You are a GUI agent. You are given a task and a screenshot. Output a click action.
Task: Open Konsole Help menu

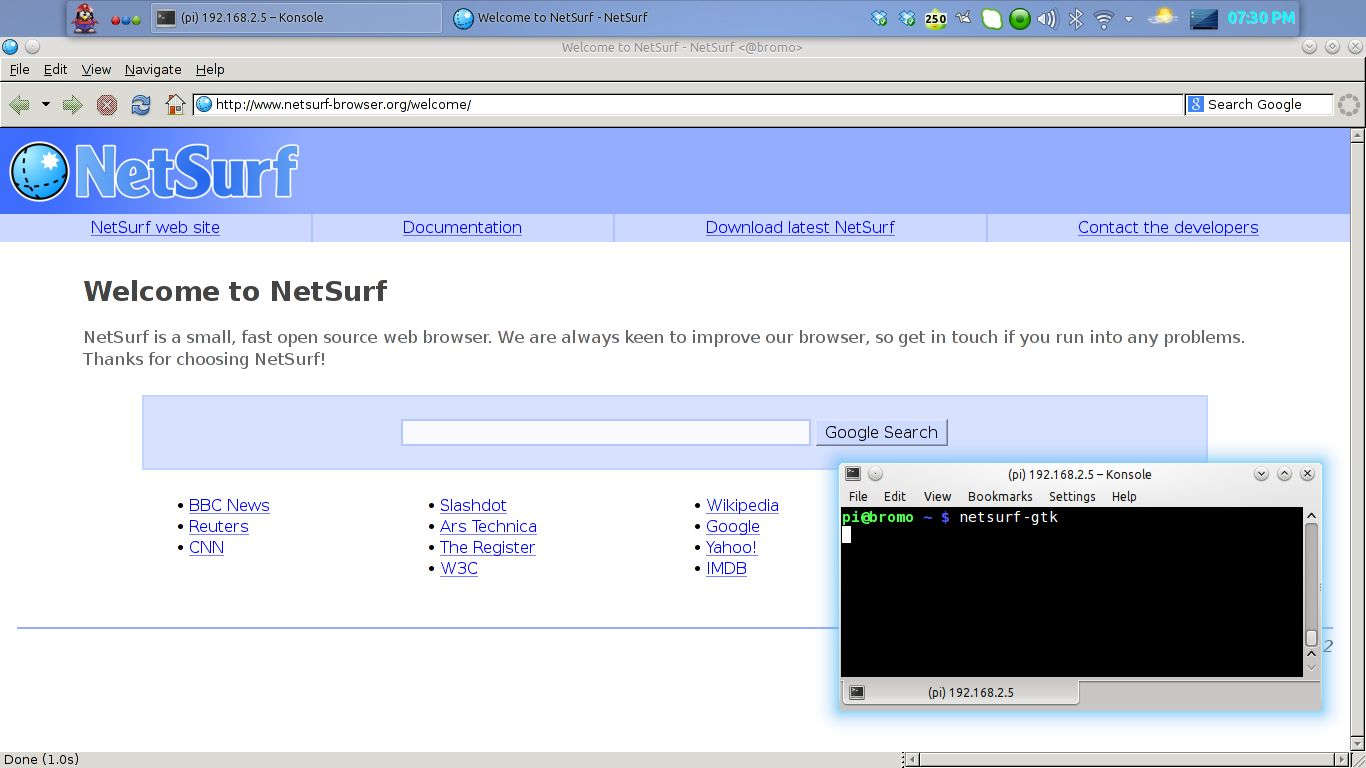(x=1124, y=496)
